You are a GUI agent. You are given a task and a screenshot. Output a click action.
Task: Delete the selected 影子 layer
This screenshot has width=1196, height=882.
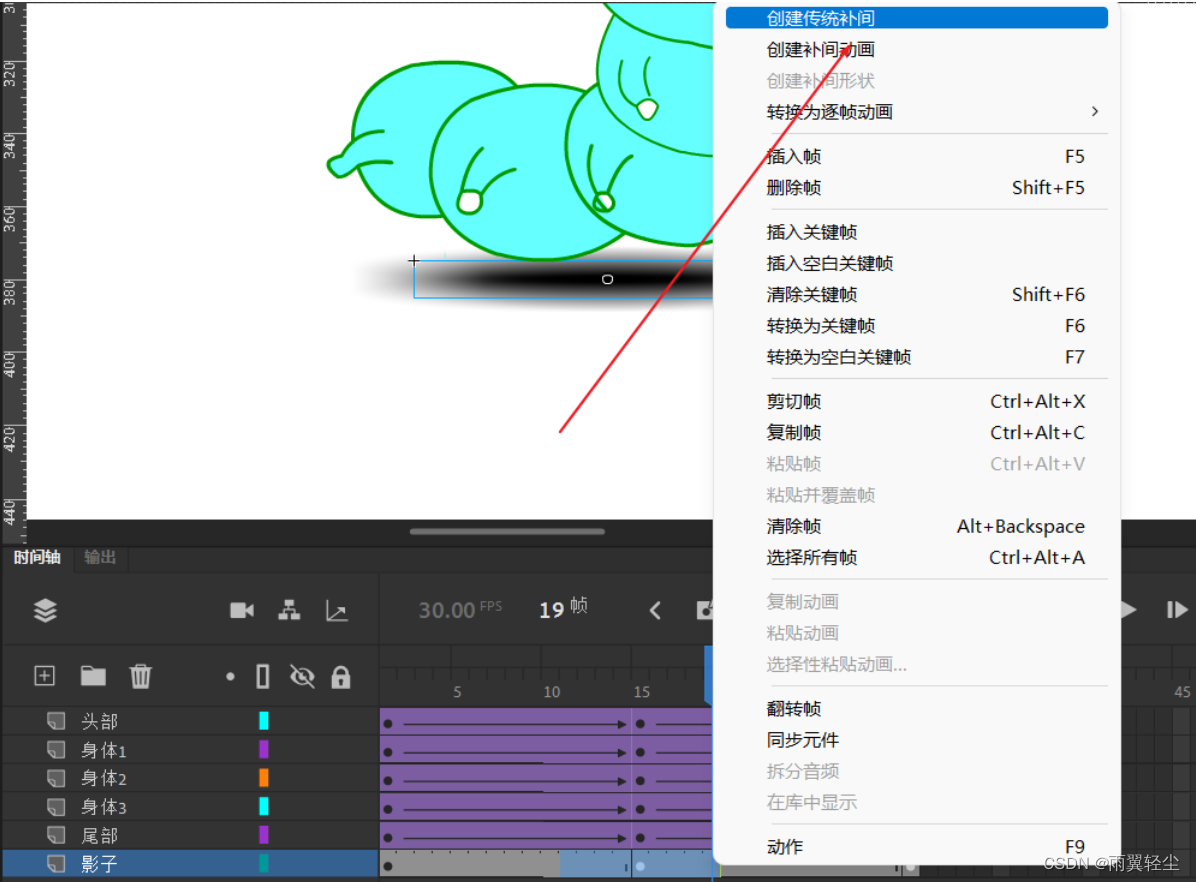[x=141, y=676]
